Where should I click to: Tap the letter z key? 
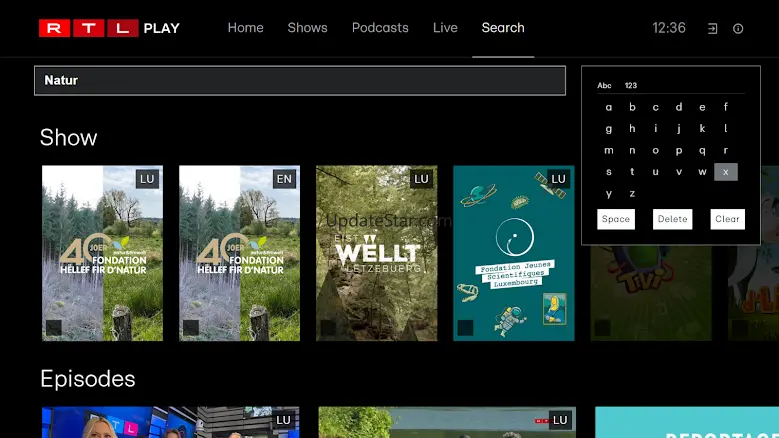[632, 194]
